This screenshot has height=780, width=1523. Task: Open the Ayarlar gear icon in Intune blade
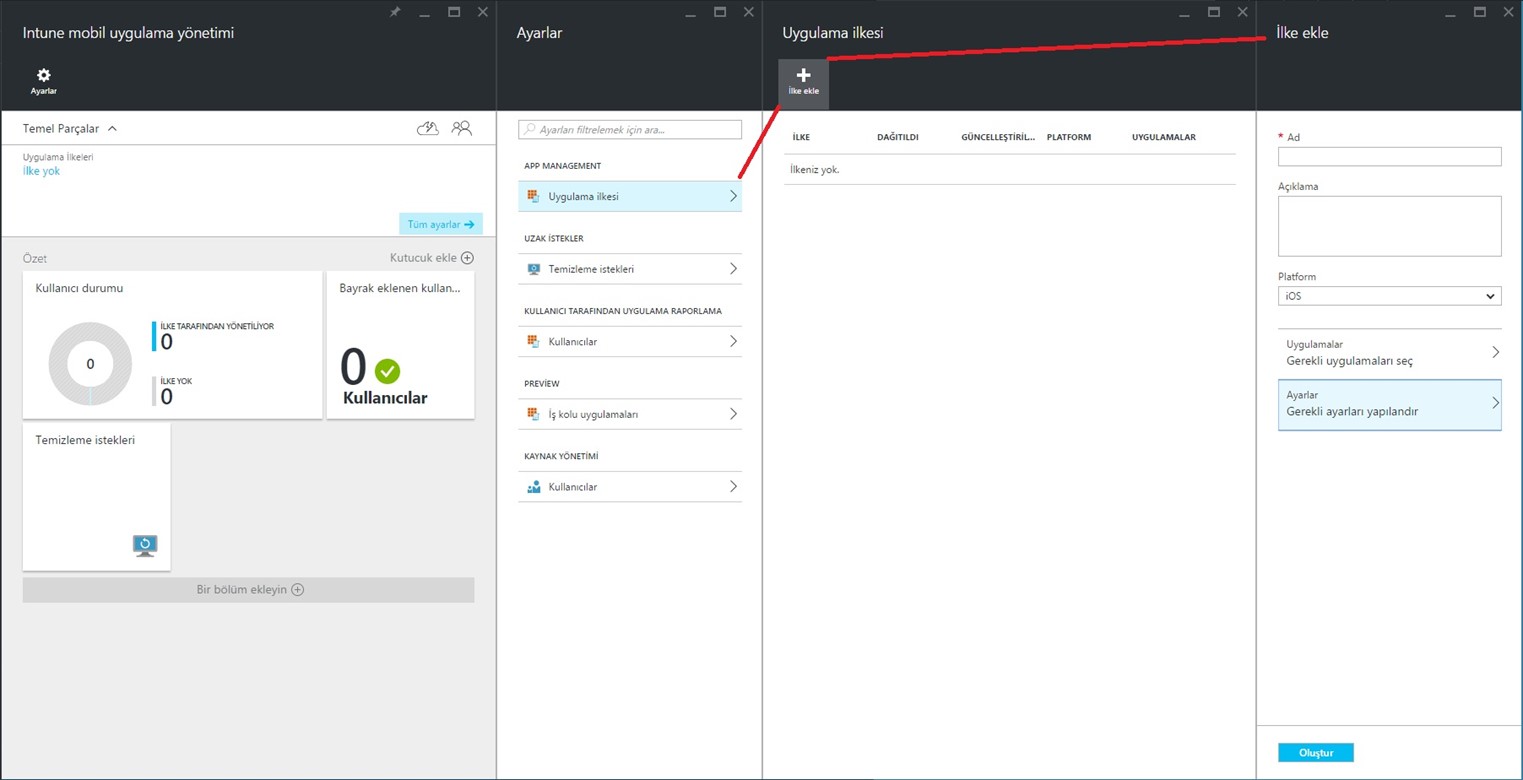coord(43,80)
